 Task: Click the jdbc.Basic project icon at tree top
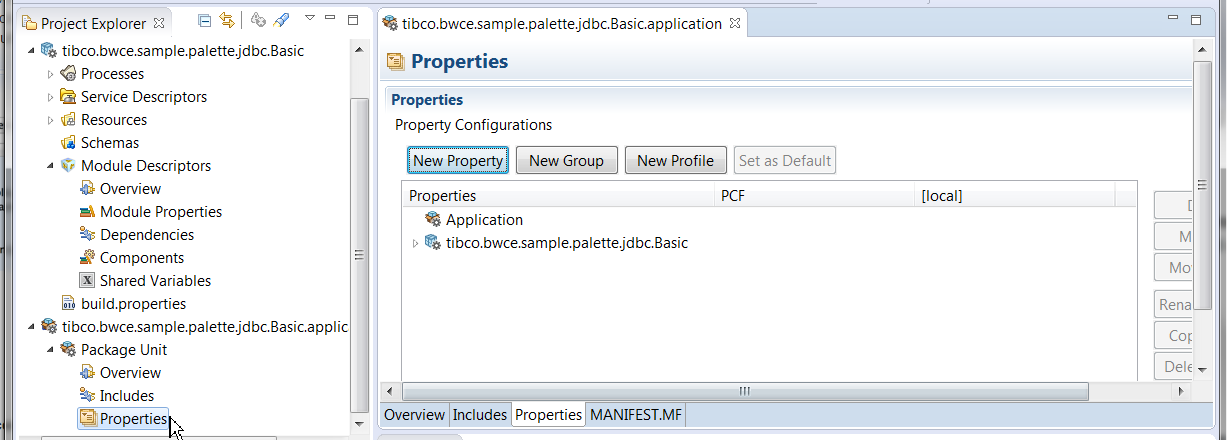pos(49,51)
